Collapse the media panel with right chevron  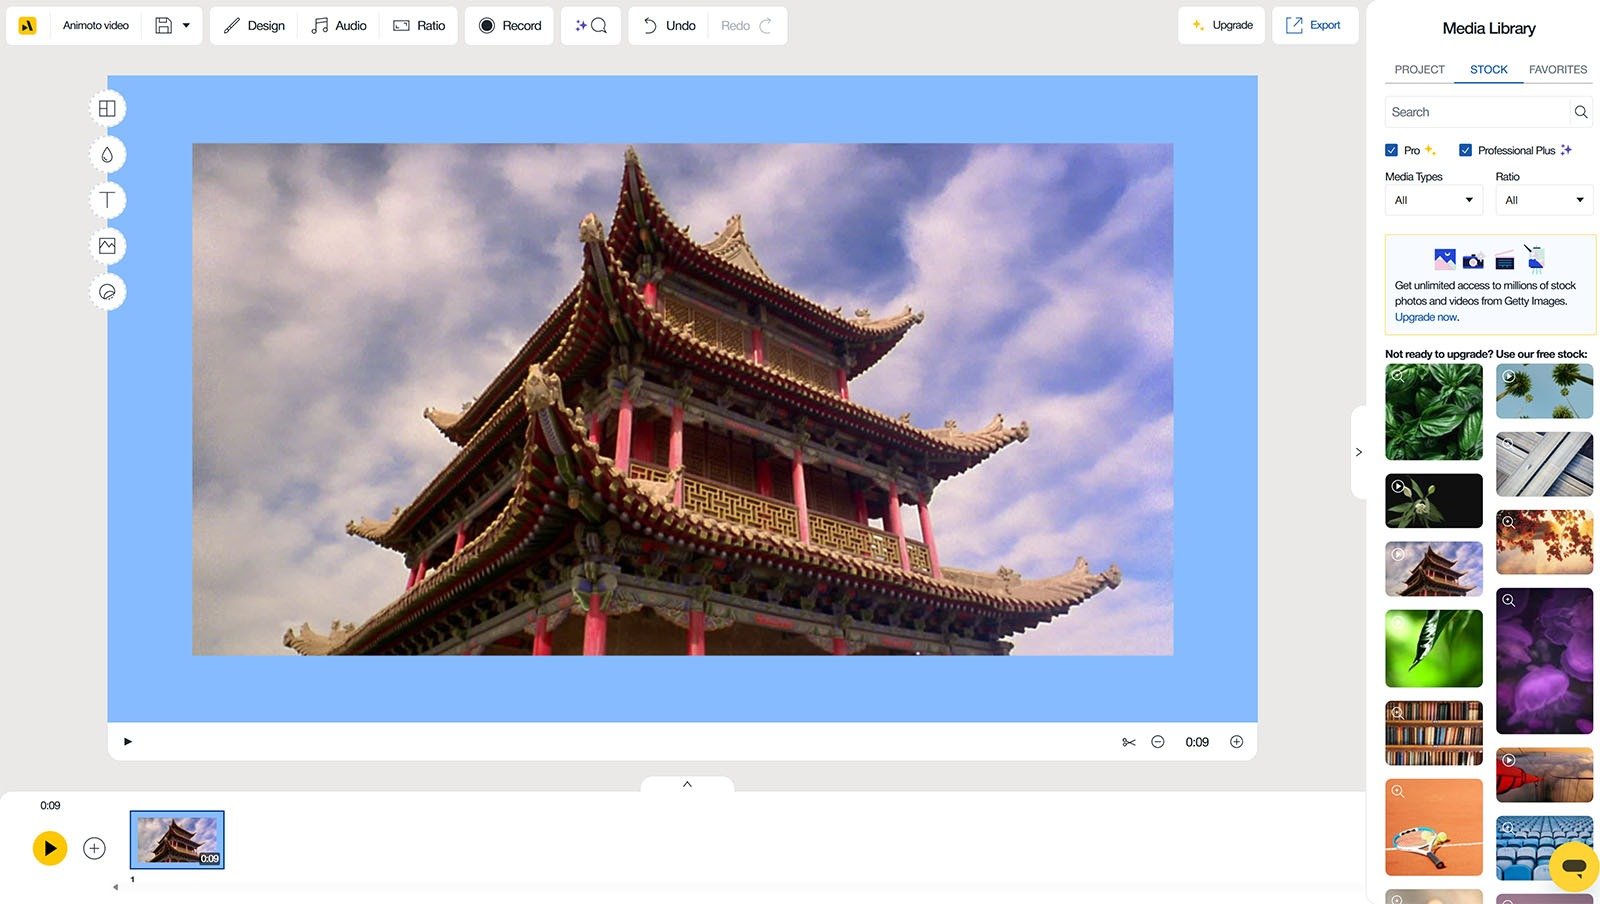1359,452
